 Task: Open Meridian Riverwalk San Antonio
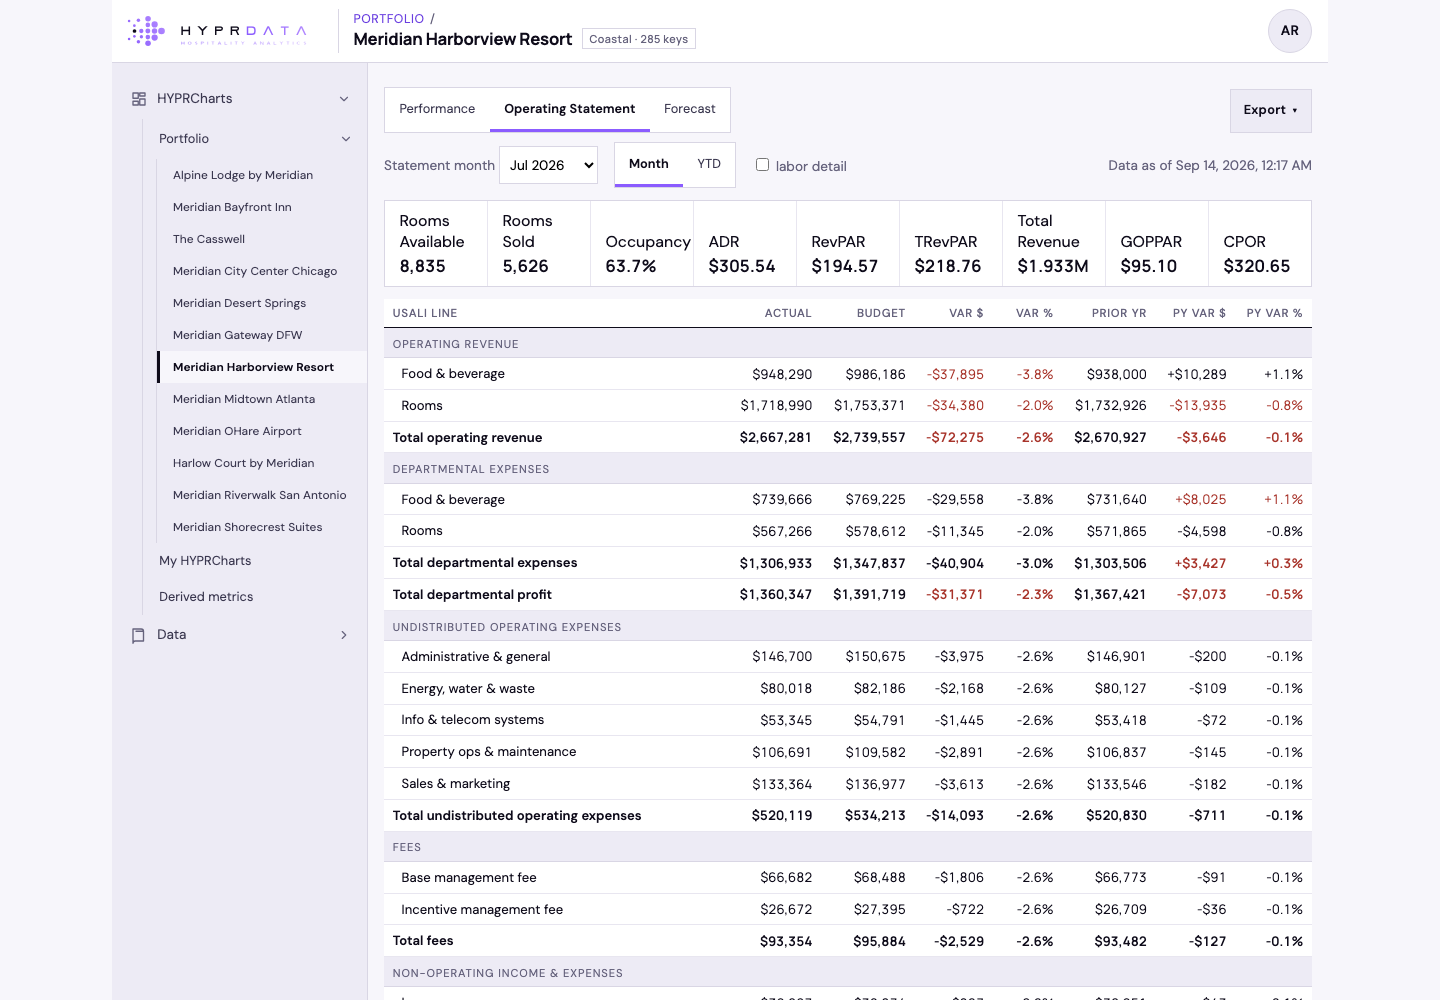[x=262, y=495]
